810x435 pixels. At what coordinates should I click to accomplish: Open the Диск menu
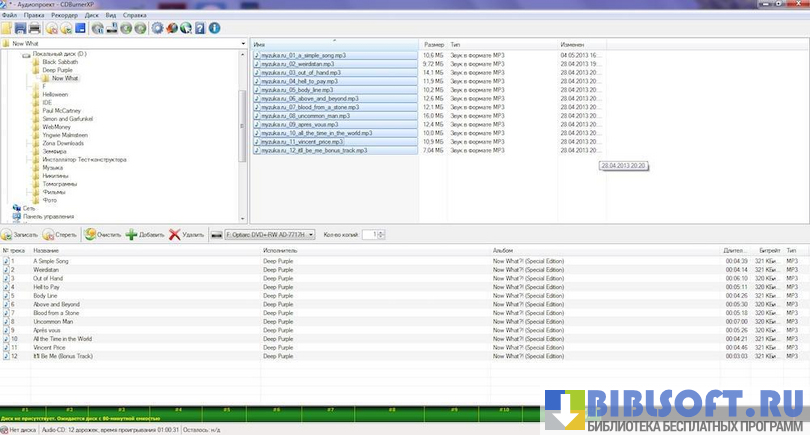point(92,16)
